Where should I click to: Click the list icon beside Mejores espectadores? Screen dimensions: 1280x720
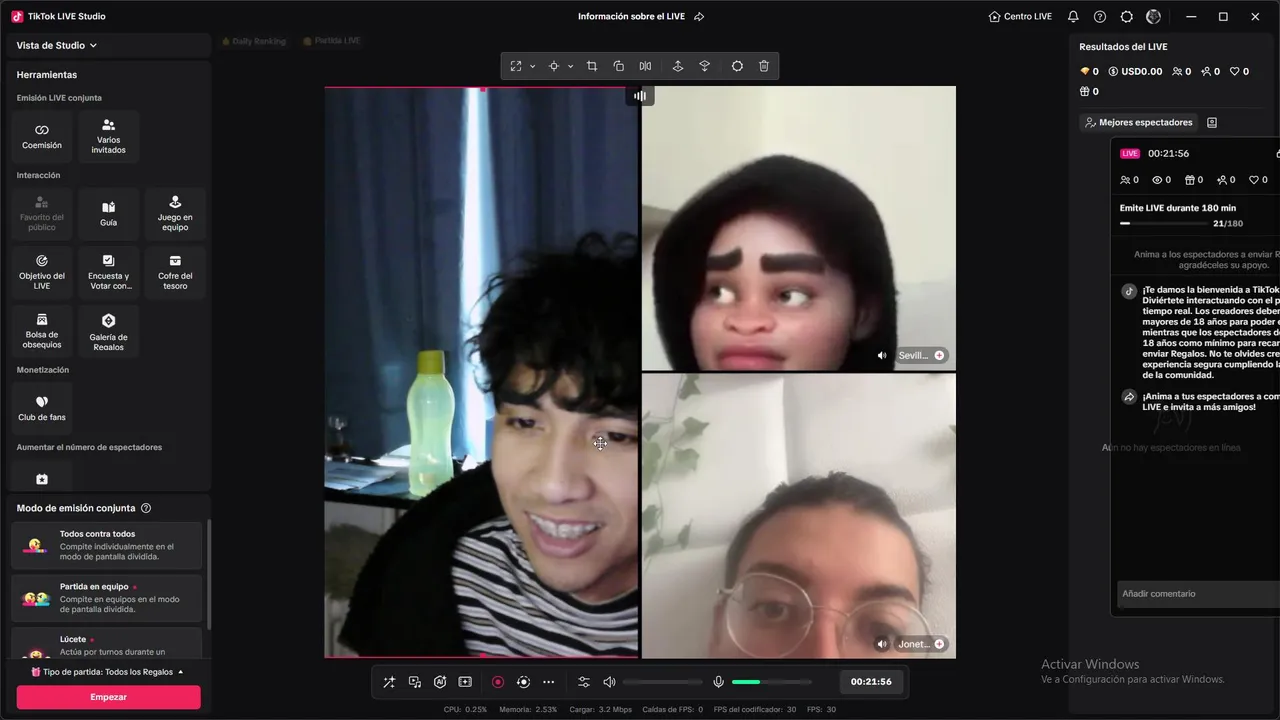point(1212,122)
